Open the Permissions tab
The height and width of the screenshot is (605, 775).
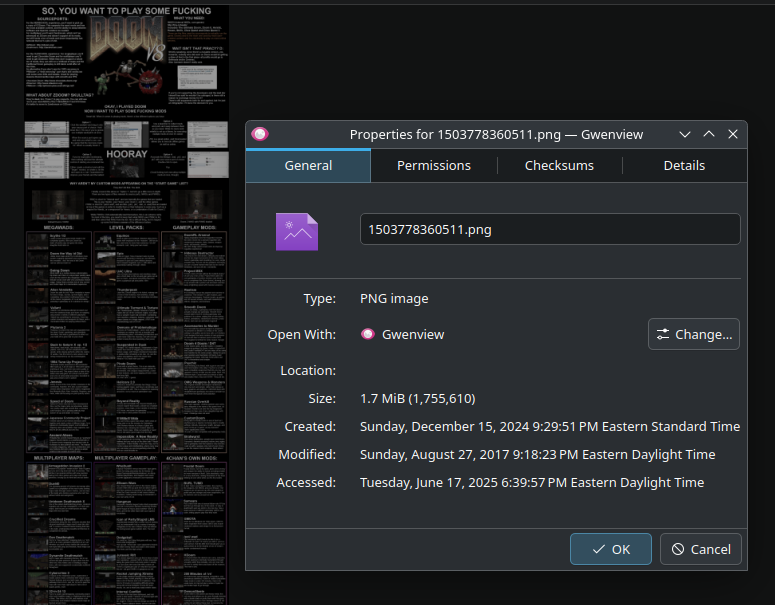tap(433, 166)
